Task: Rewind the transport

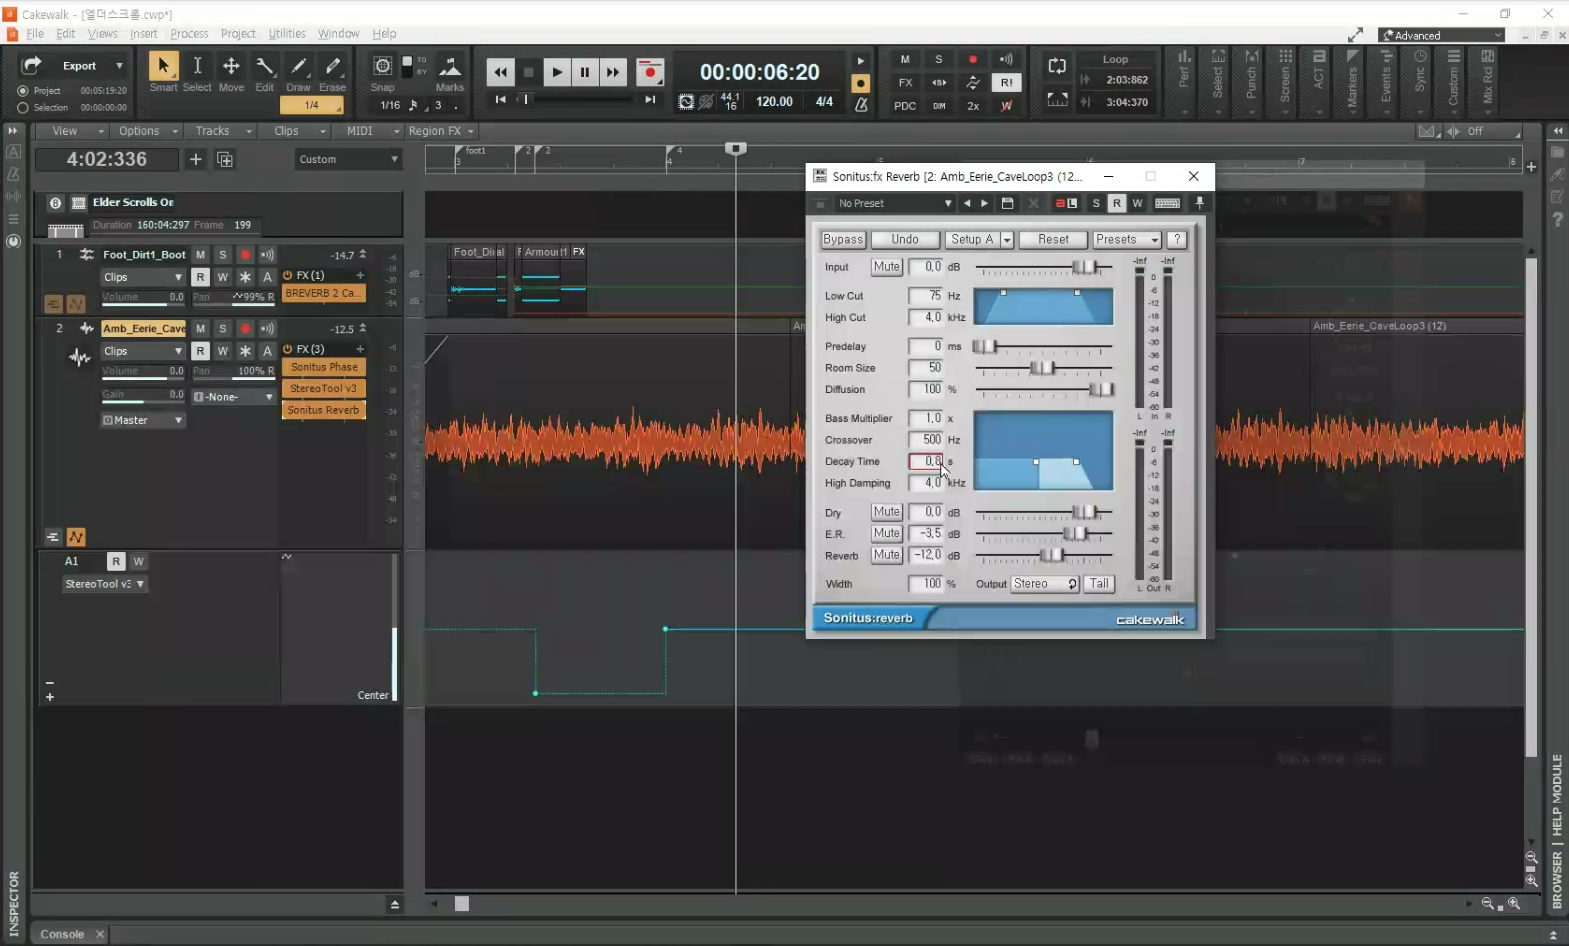Action: [x=500, y=72]
